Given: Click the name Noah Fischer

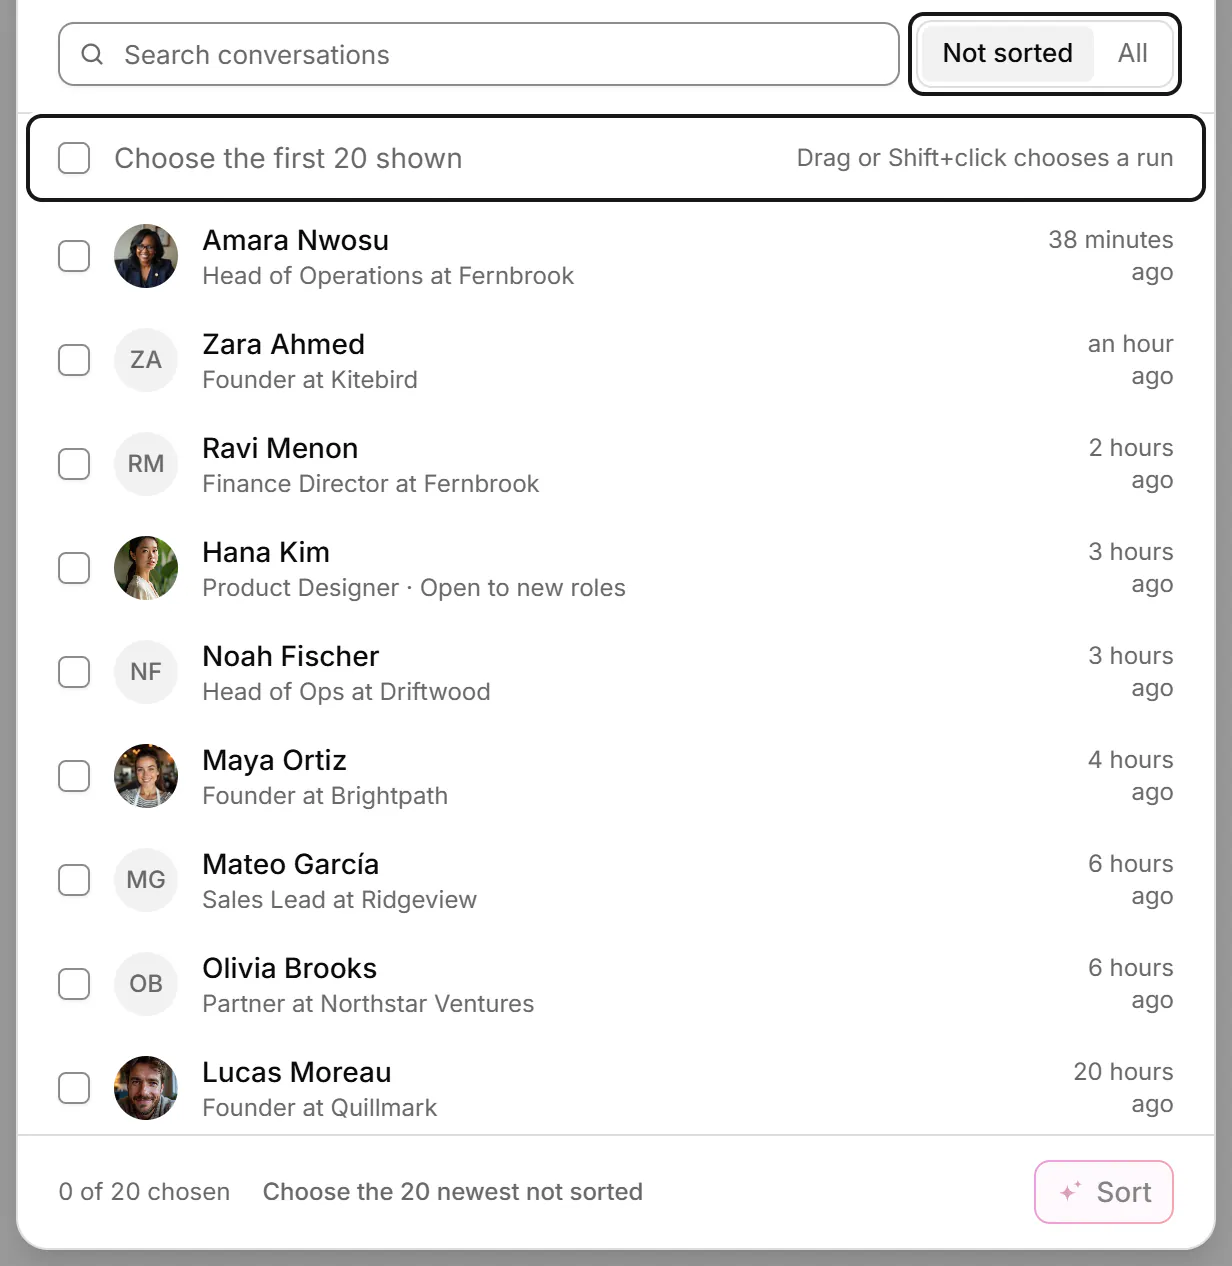Looking at the screenshot, I should point(291,656).
